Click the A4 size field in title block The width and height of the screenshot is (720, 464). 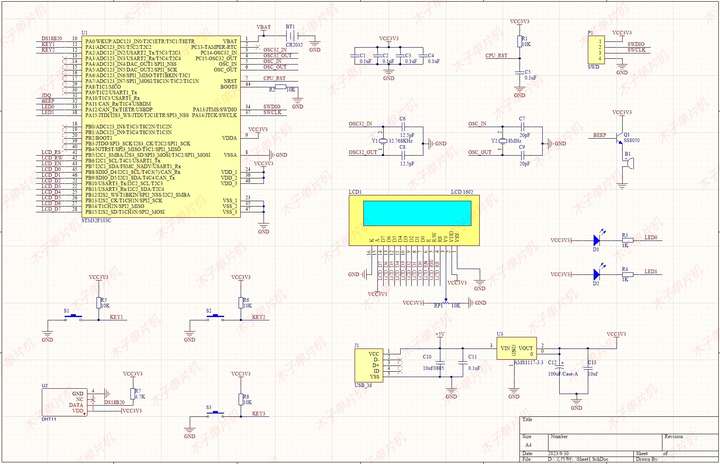[528, 445]
